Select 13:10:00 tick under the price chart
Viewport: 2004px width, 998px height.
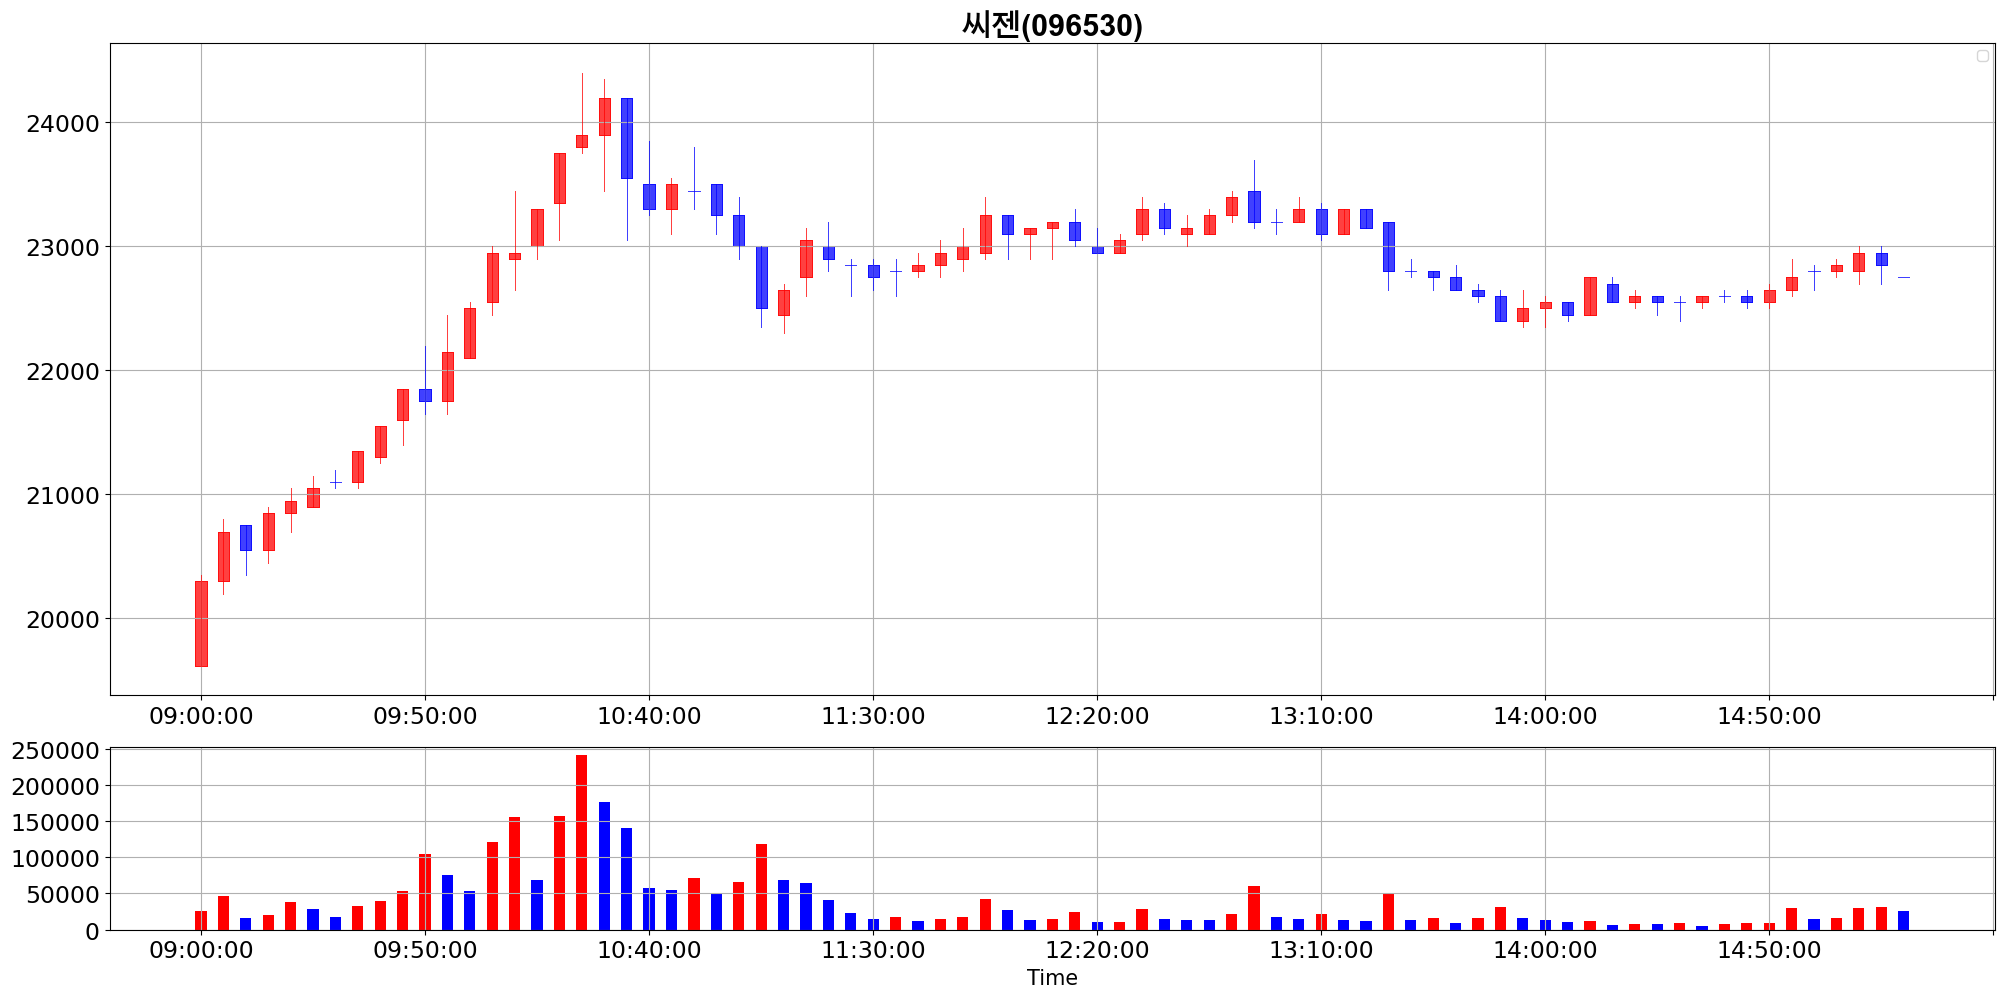point(1321,717)
